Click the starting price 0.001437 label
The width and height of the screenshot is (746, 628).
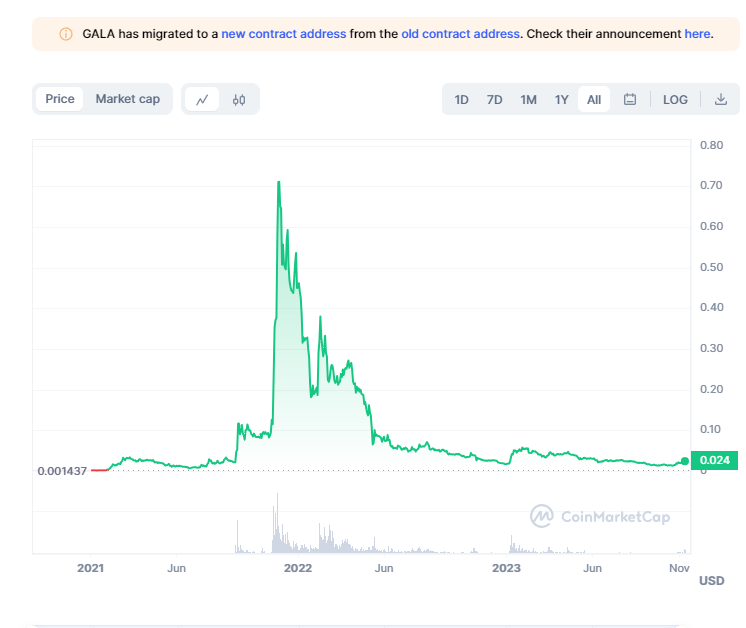(62, 471)
